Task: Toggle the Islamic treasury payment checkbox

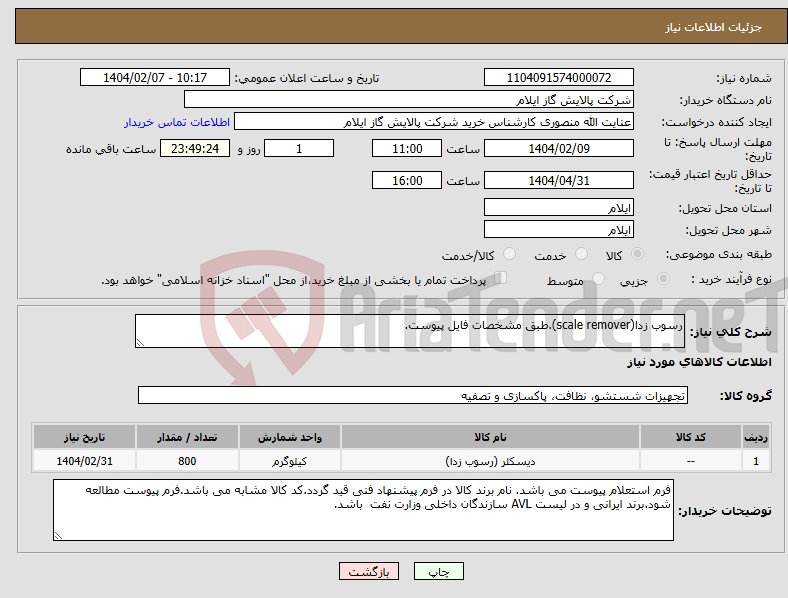Action: point(501,278)
